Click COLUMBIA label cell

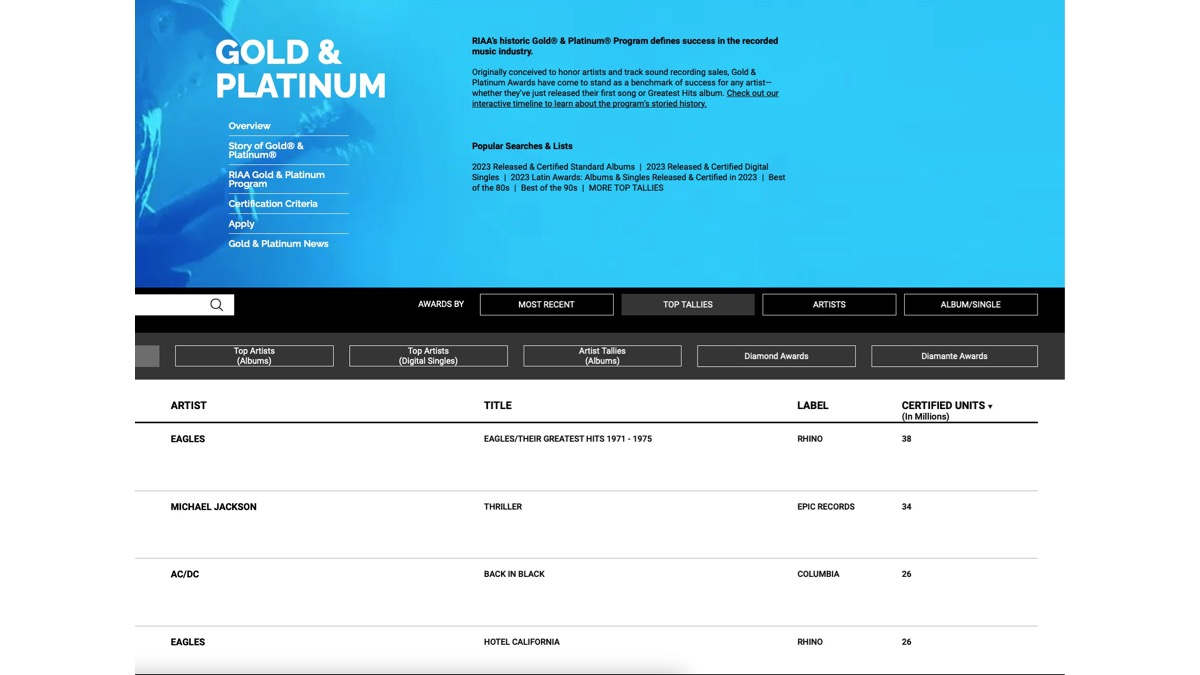coord(818,575)
